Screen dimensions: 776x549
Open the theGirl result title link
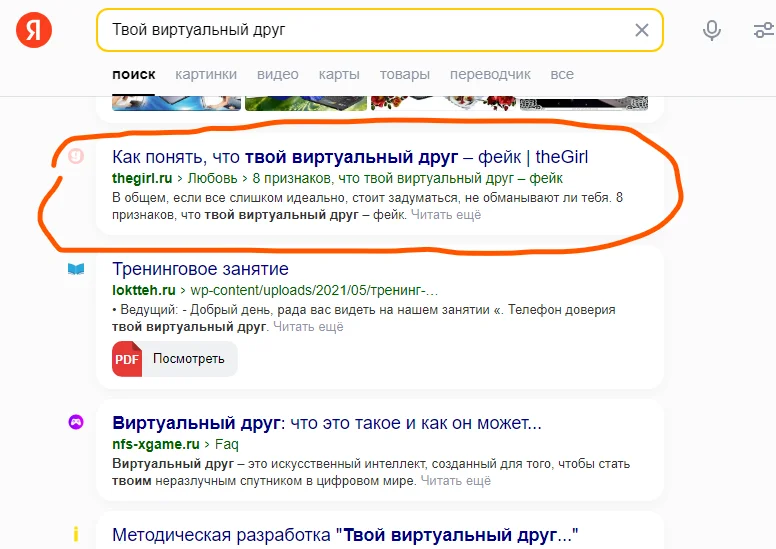[x=350, y=157]
